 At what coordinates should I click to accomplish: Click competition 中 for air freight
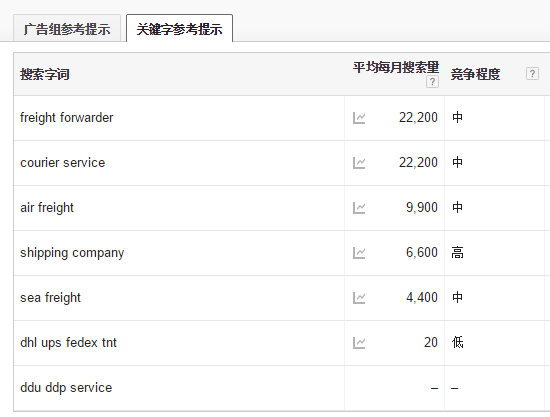tap(457, 207)
